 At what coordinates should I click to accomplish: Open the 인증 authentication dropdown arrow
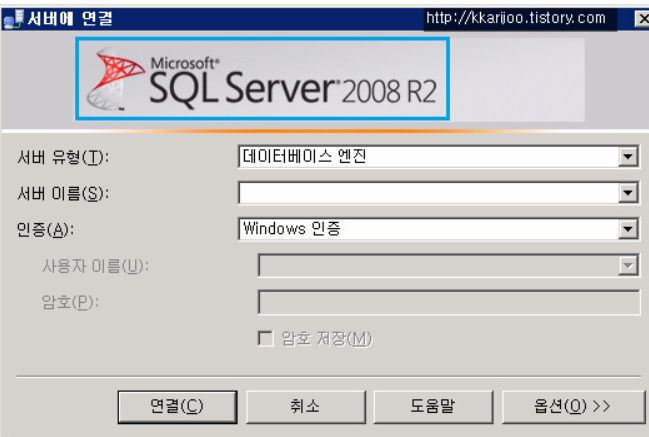pos(628,229)
